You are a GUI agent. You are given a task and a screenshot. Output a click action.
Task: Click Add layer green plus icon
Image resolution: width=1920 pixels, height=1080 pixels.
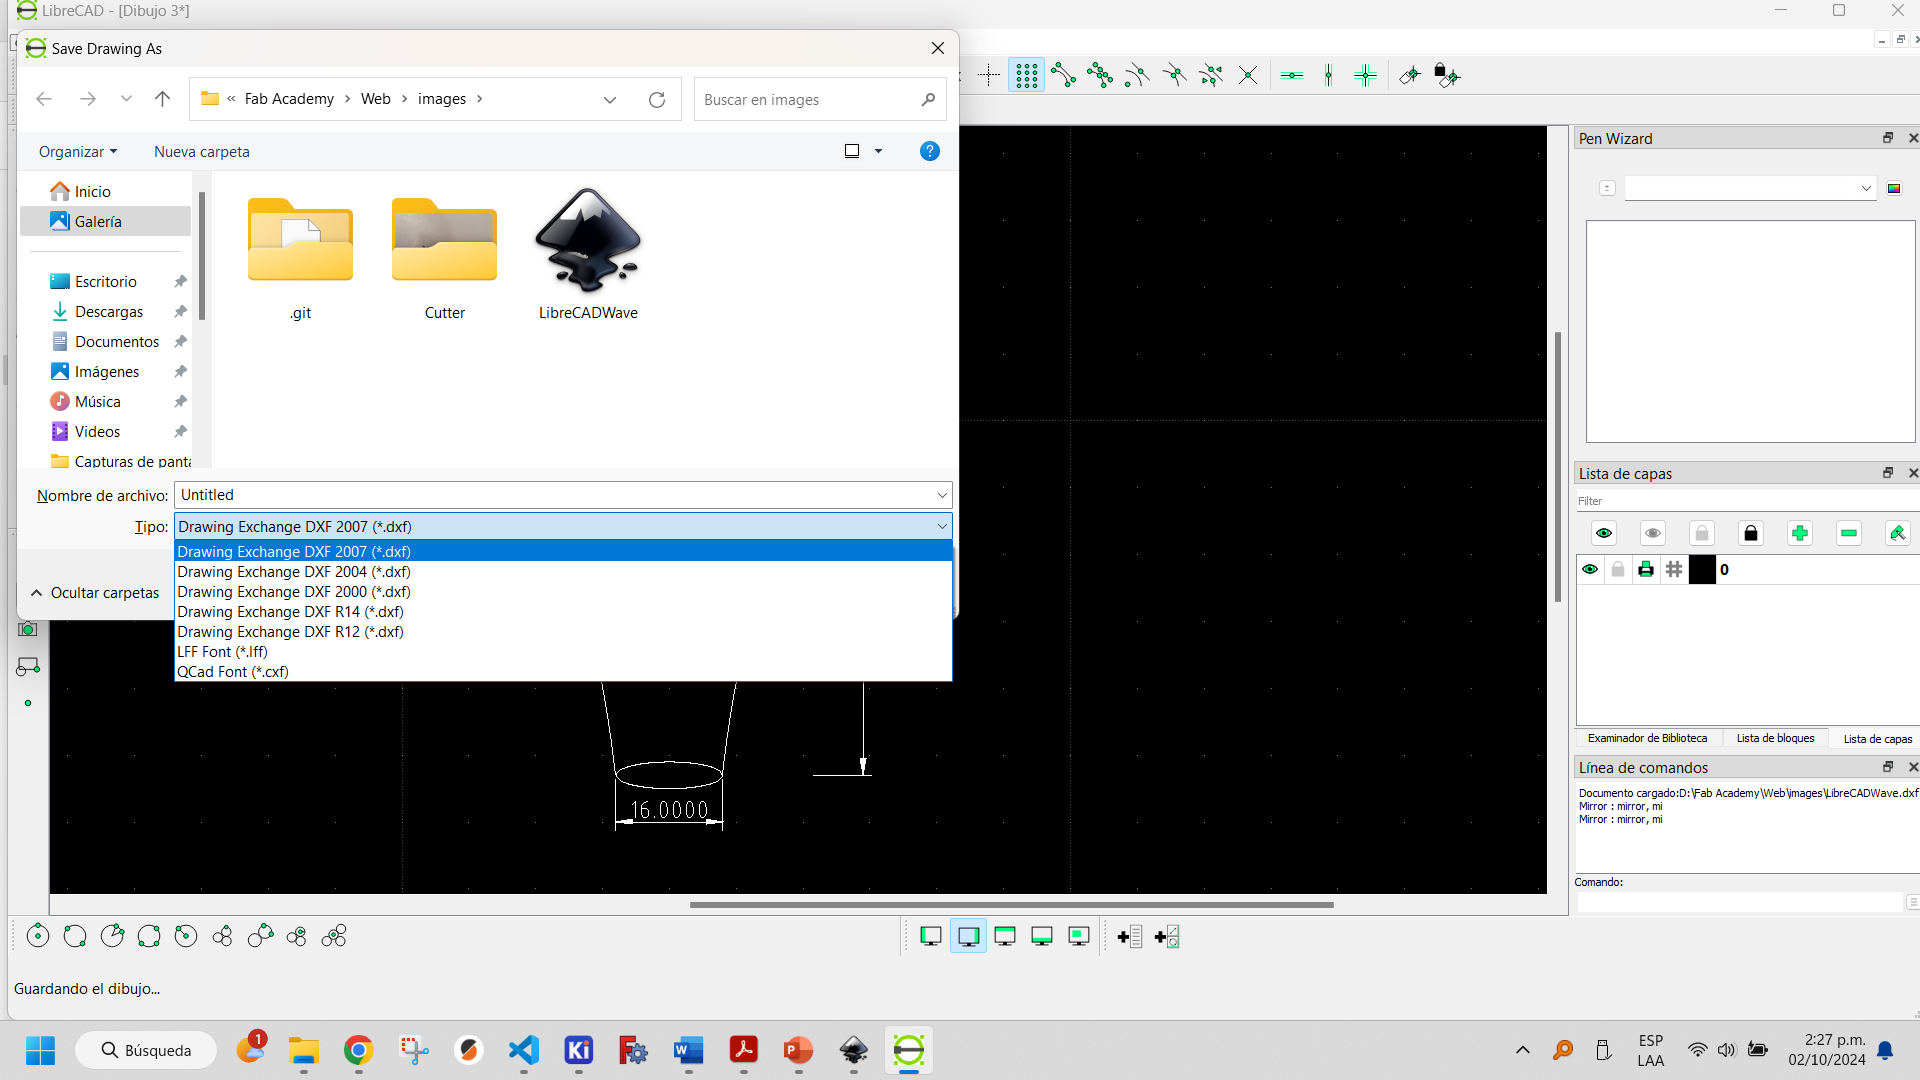1800,533
